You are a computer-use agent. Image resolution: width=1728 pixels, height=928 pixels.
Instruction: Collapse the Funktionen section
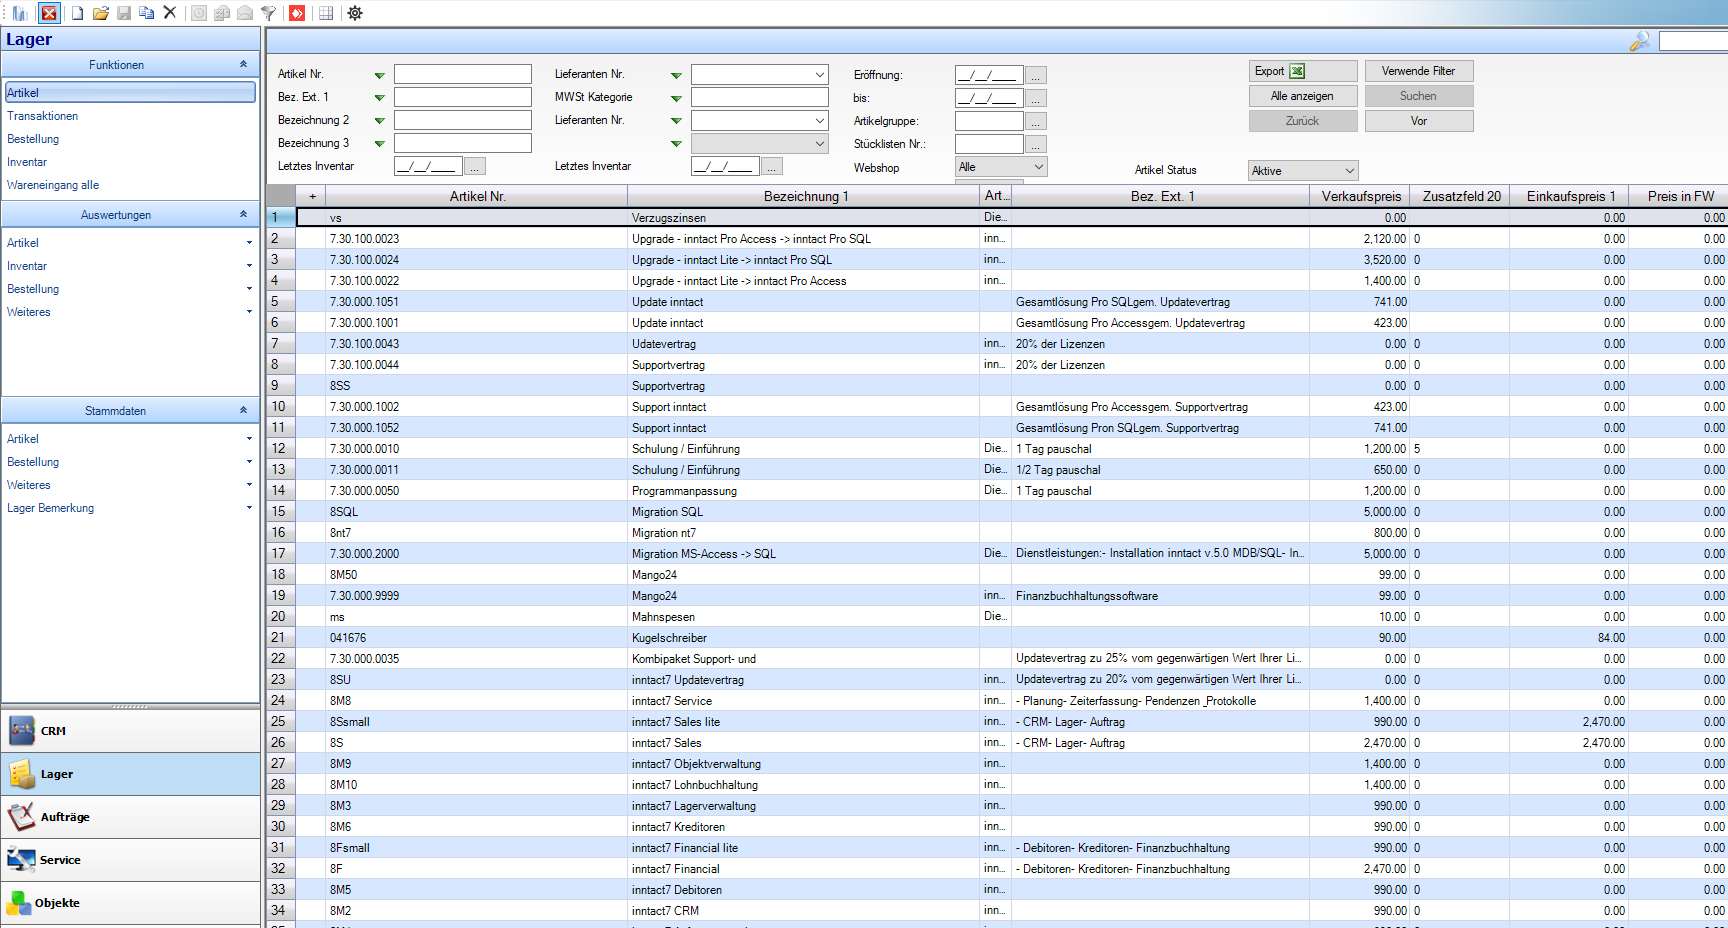(243, 64)
